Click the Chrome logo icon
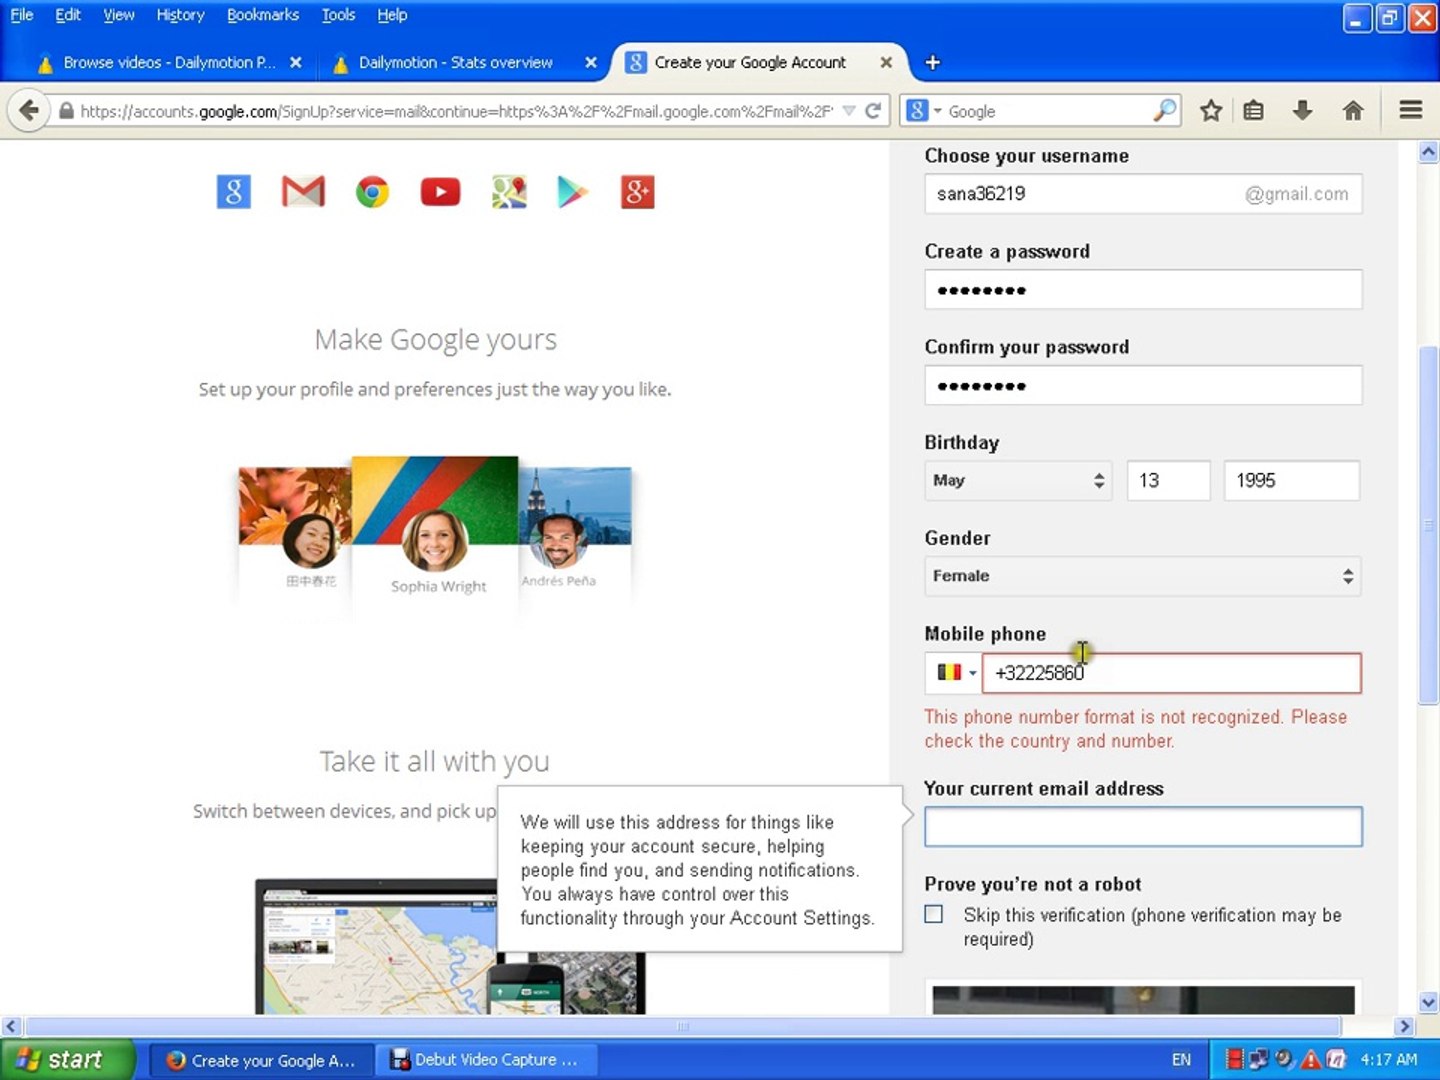 372,192
